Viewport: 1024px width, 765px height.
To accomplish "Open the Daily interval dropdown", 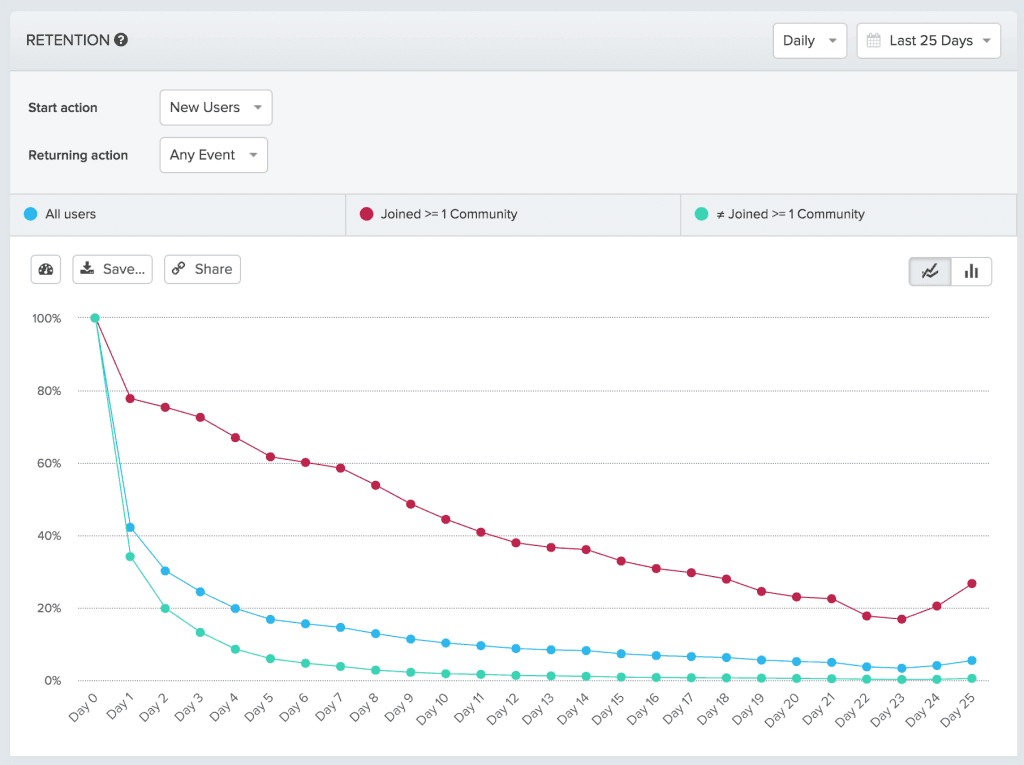I will (809, 41).
